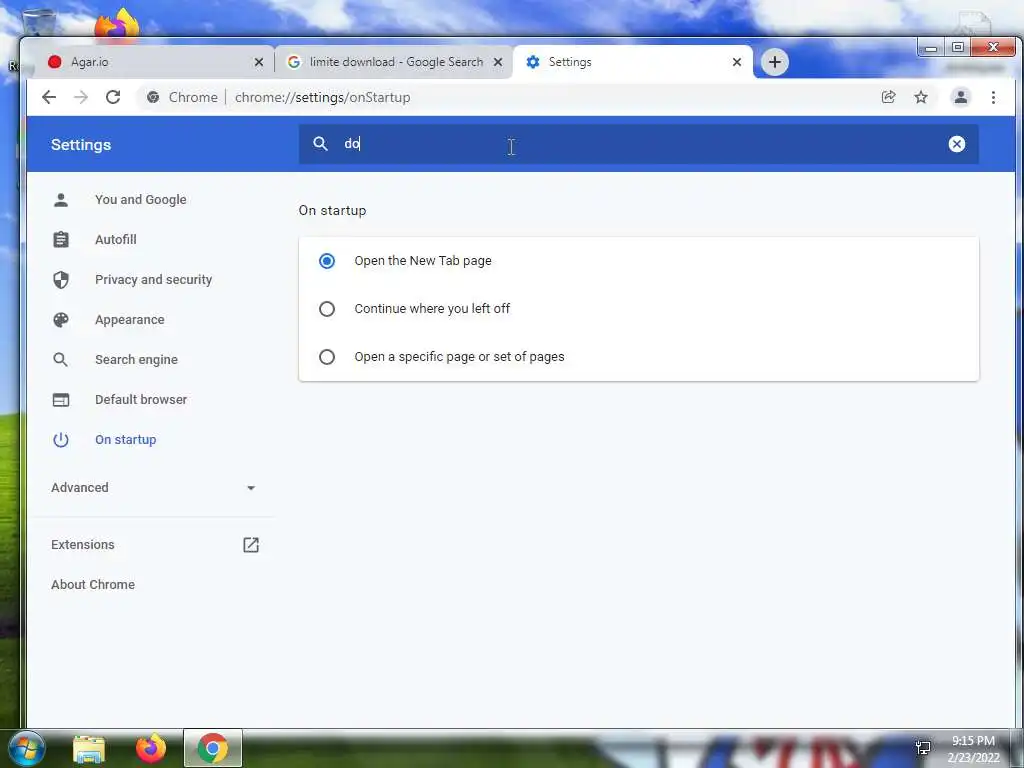Open the Chrome three-dot menu
1024x768 pixels.
point(993,97)
